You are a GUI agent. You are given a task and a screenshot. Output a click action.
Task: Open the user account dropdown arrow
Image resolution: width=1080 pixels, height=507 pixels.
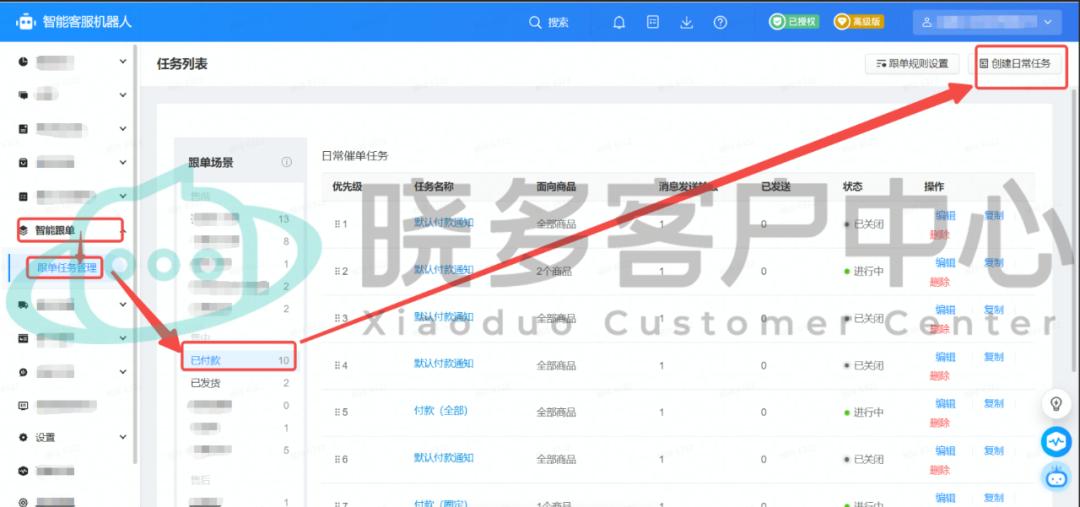tap(1048, 23)
